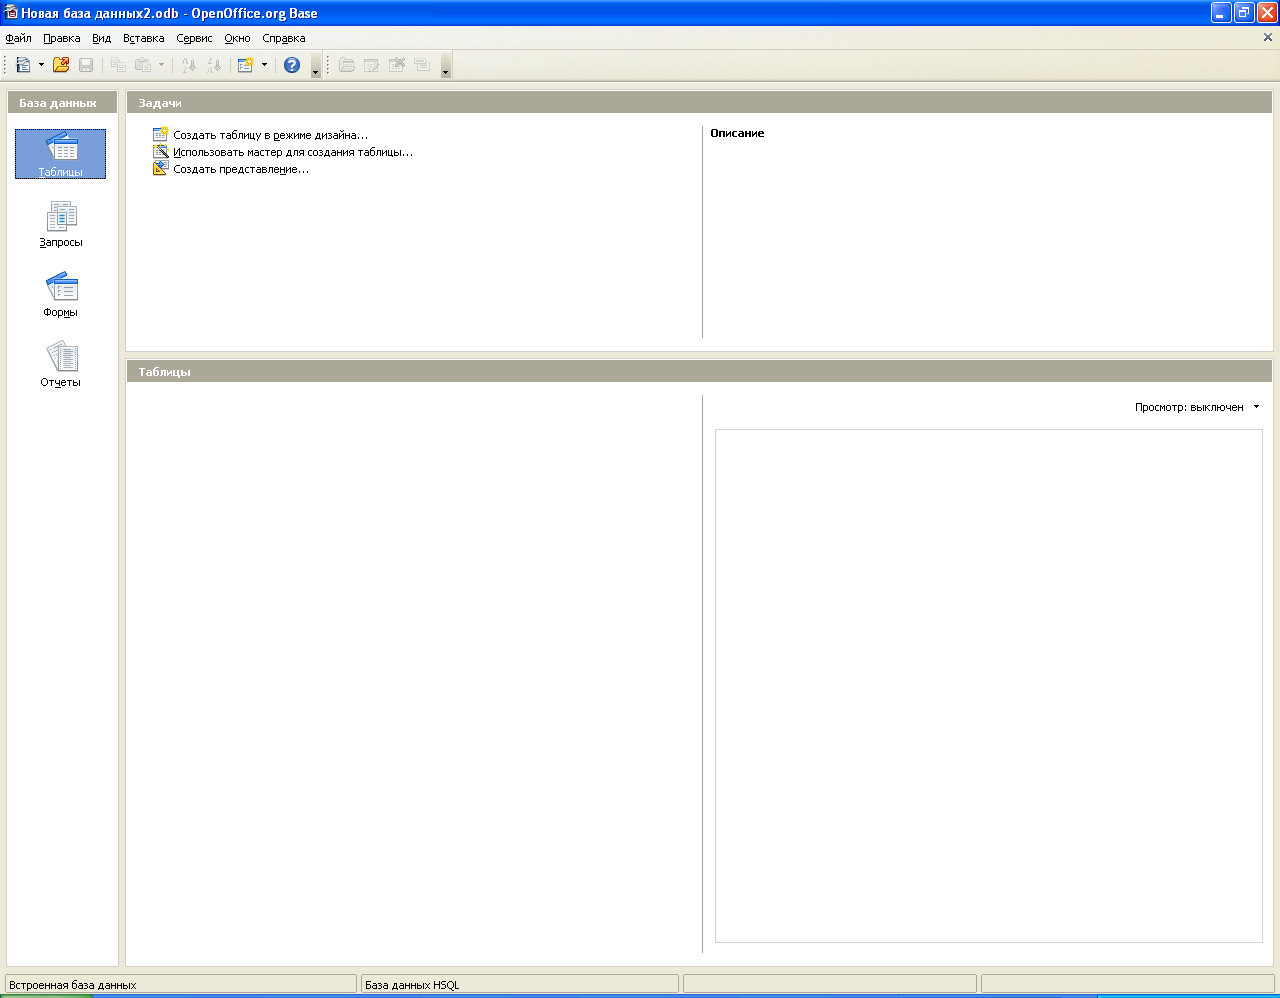Image resolution: width=1280 pixels, height=998 pixels.
Task: Click the Open database object icon
Action: pos(347,65)
